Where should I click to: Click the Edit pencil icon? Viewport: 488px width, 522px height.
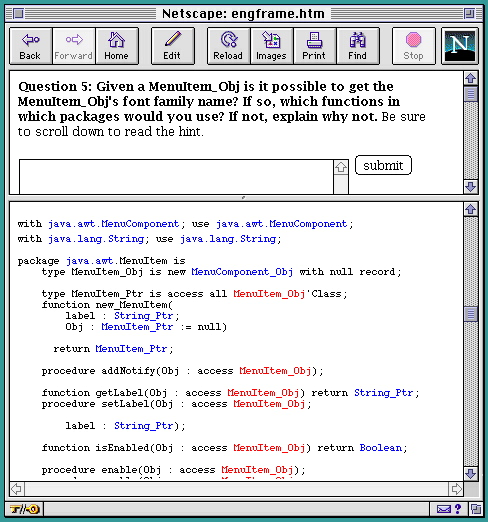point(172,46)
